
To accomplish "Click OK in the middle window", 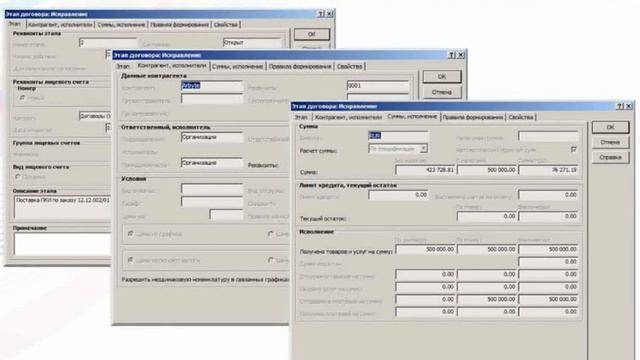I will 442,76.
